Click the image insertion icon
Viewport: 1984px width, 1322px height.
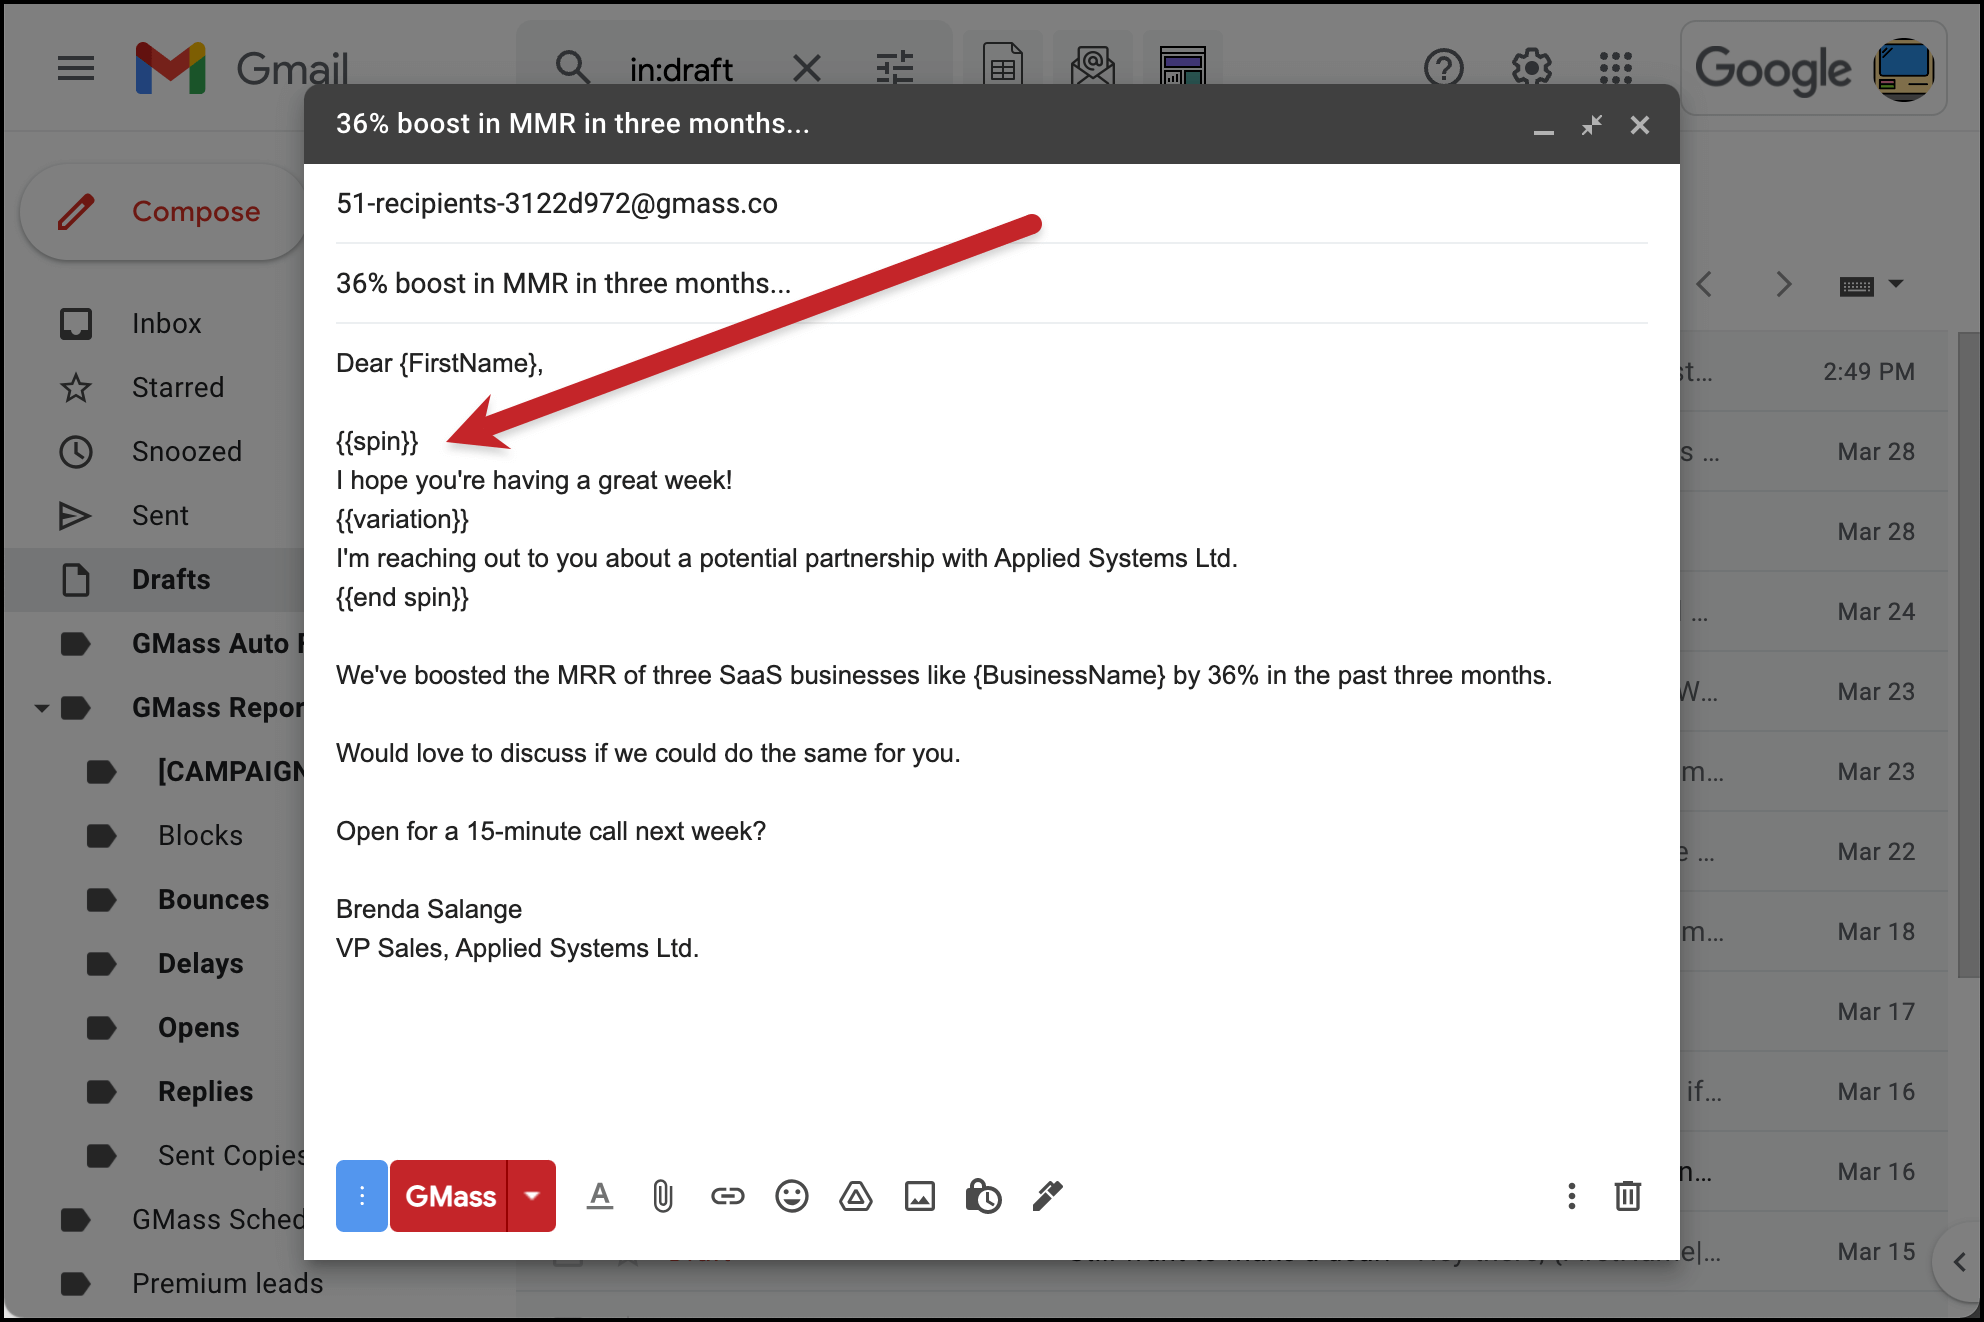[x=919, y=1195]
